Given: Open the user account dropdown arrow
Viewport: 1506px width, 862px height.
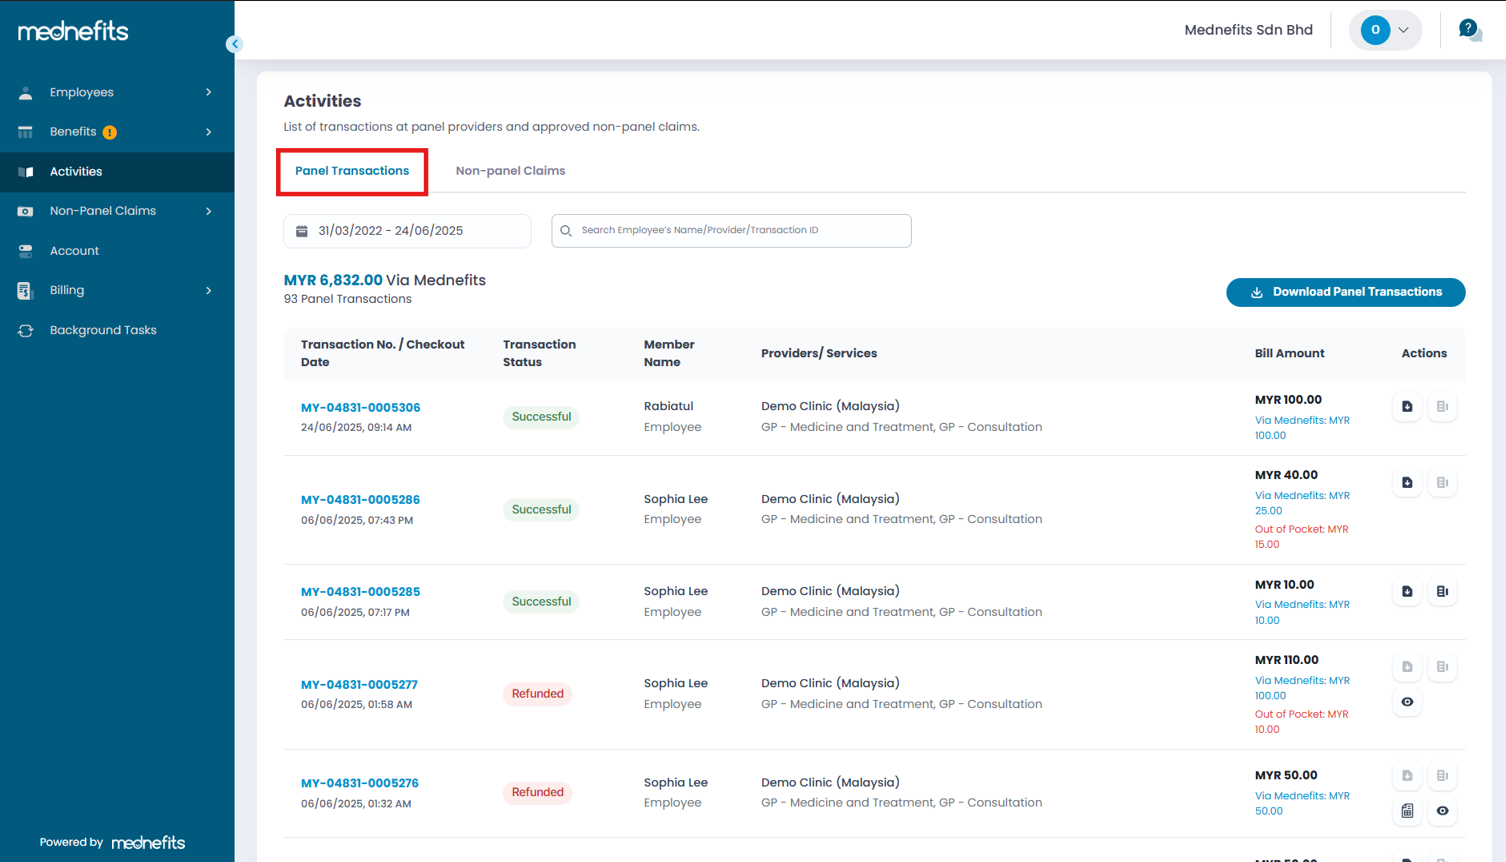Looking at the screenshot, I should point(1404,30).
